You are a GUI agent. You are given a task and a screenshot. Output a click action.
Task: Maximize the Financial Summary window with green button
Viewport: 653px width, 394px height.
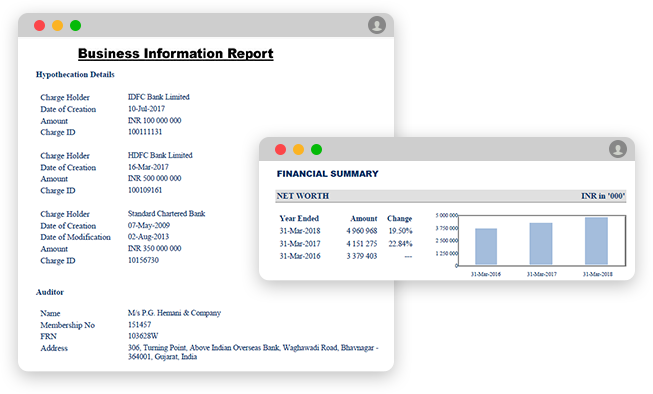tap(316, 149)
